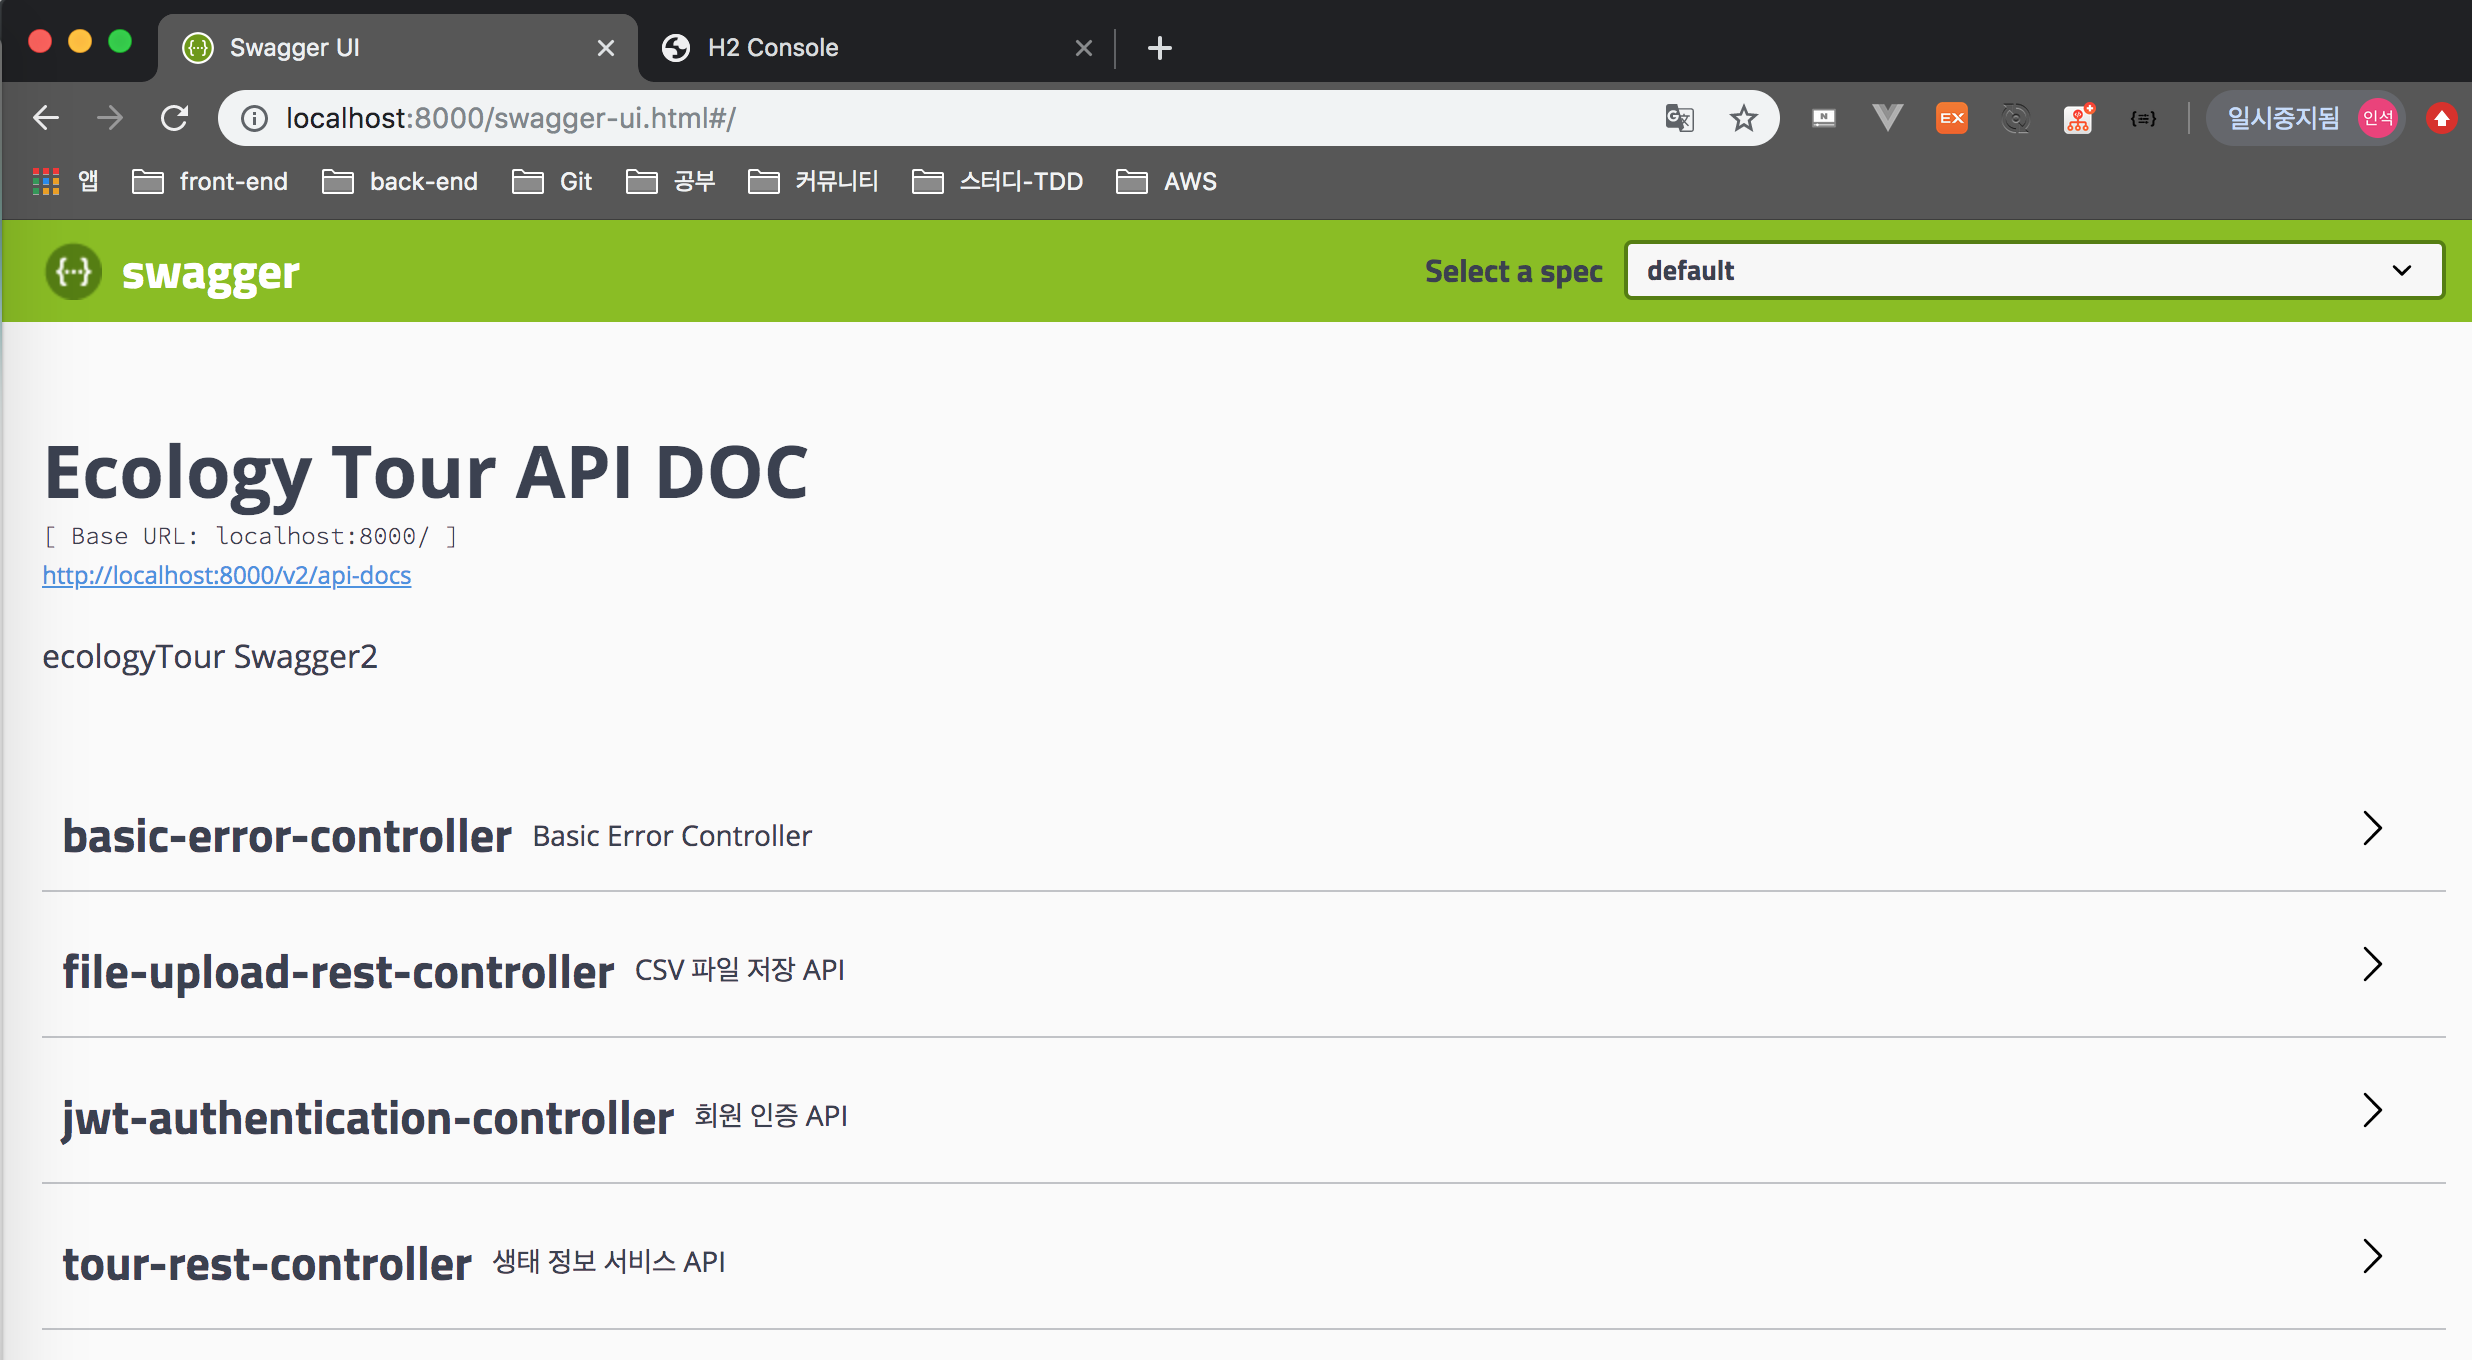Click the Google Translate icon in address bar
The width and height of the screenshot is (2472, 1360).
pos(1679,118)
